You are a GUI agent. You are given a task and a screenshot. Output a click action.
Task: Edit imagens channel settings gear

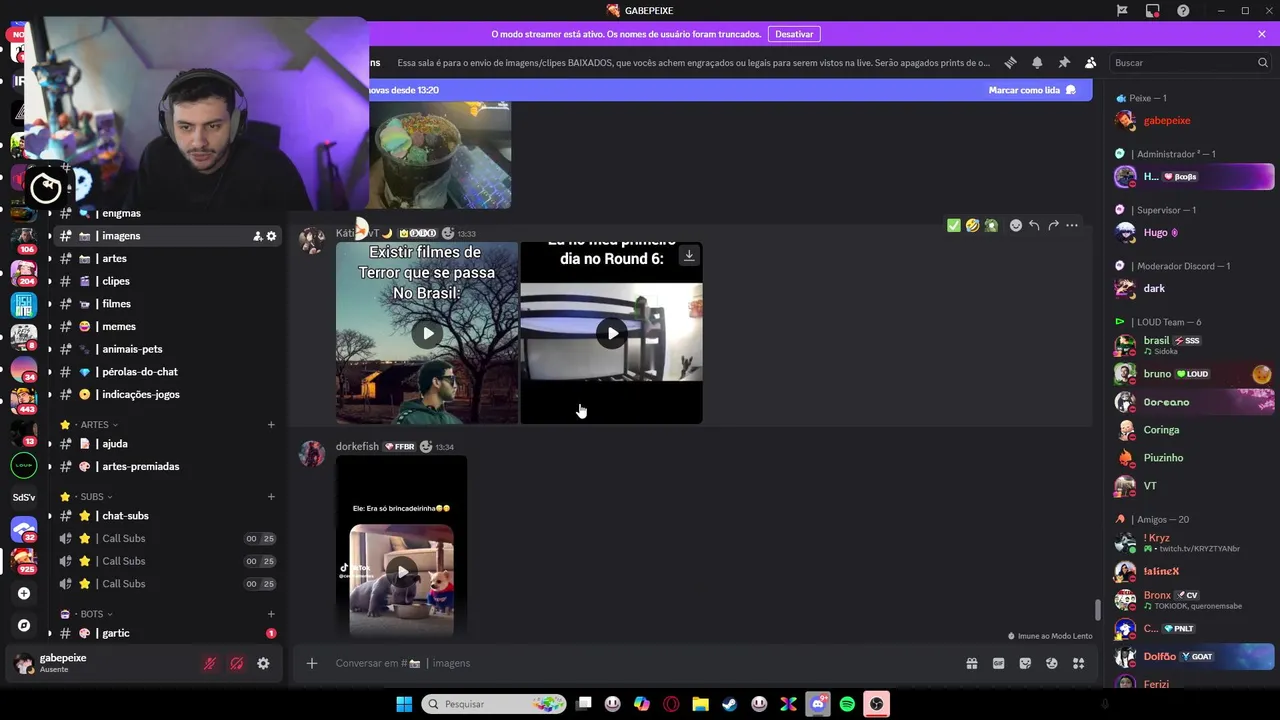pyautogui.click(x=271, y=236)
